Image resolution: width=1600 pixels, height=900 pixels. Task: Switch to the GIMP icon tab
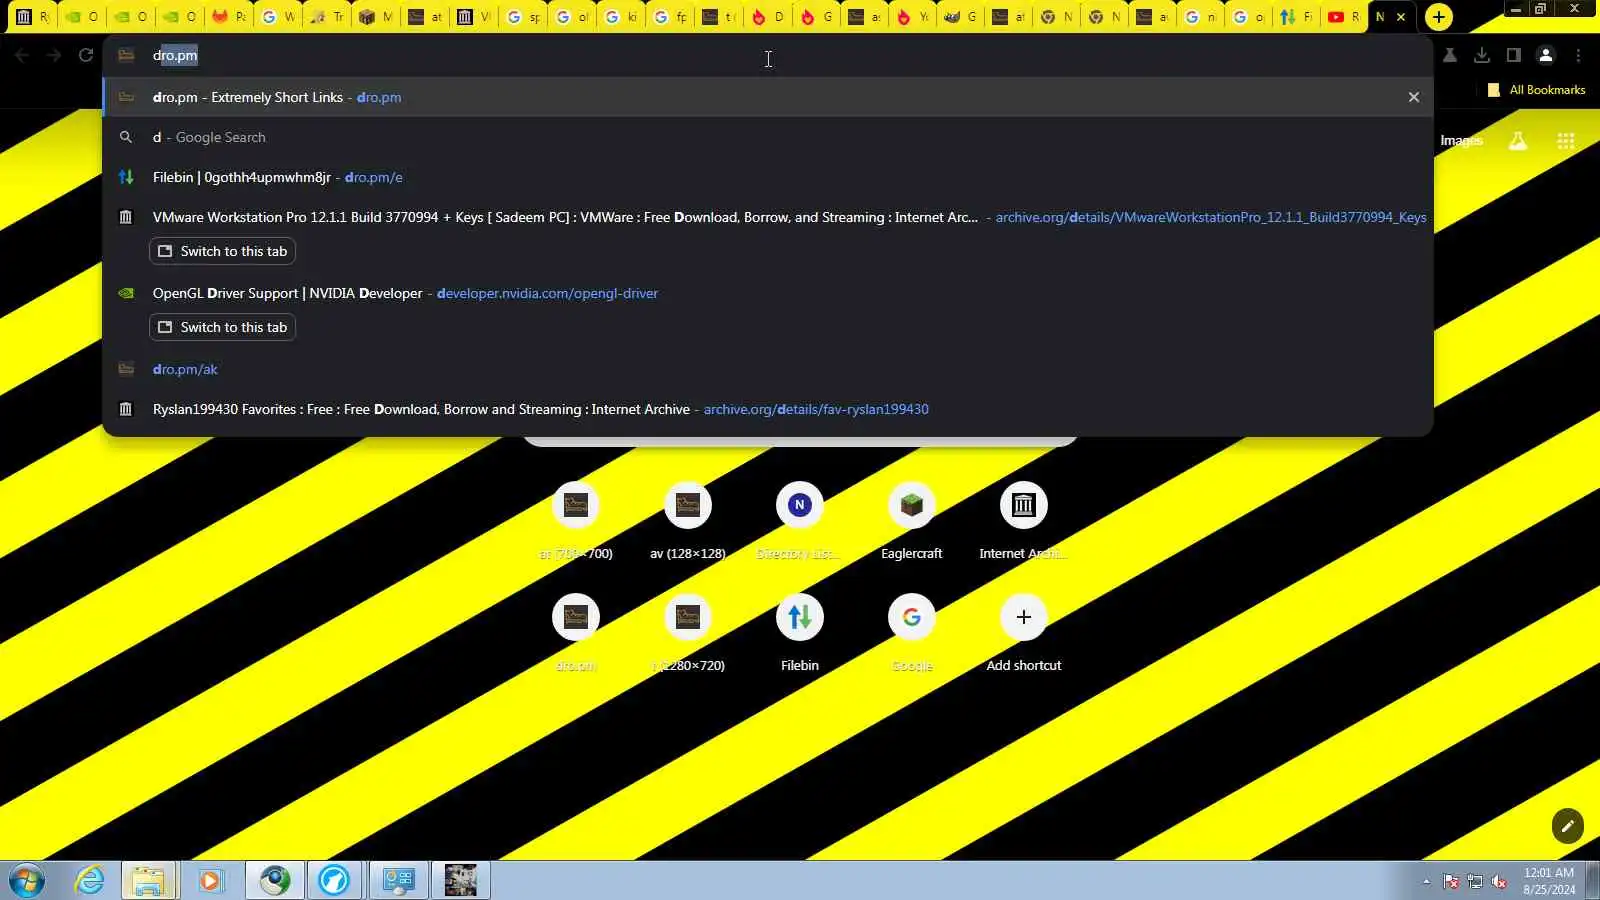(959, 17)
